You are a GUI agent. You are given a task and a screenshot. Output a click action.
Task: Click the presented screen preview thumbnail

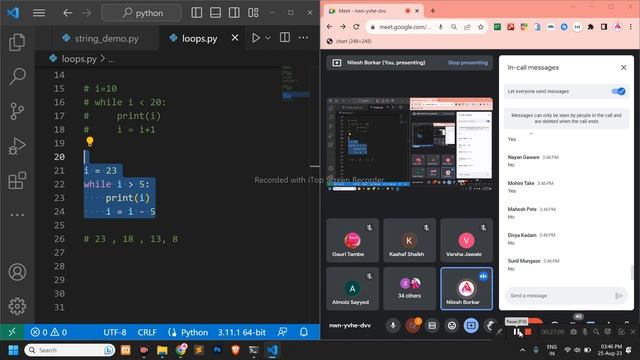(x=409, y=144)
